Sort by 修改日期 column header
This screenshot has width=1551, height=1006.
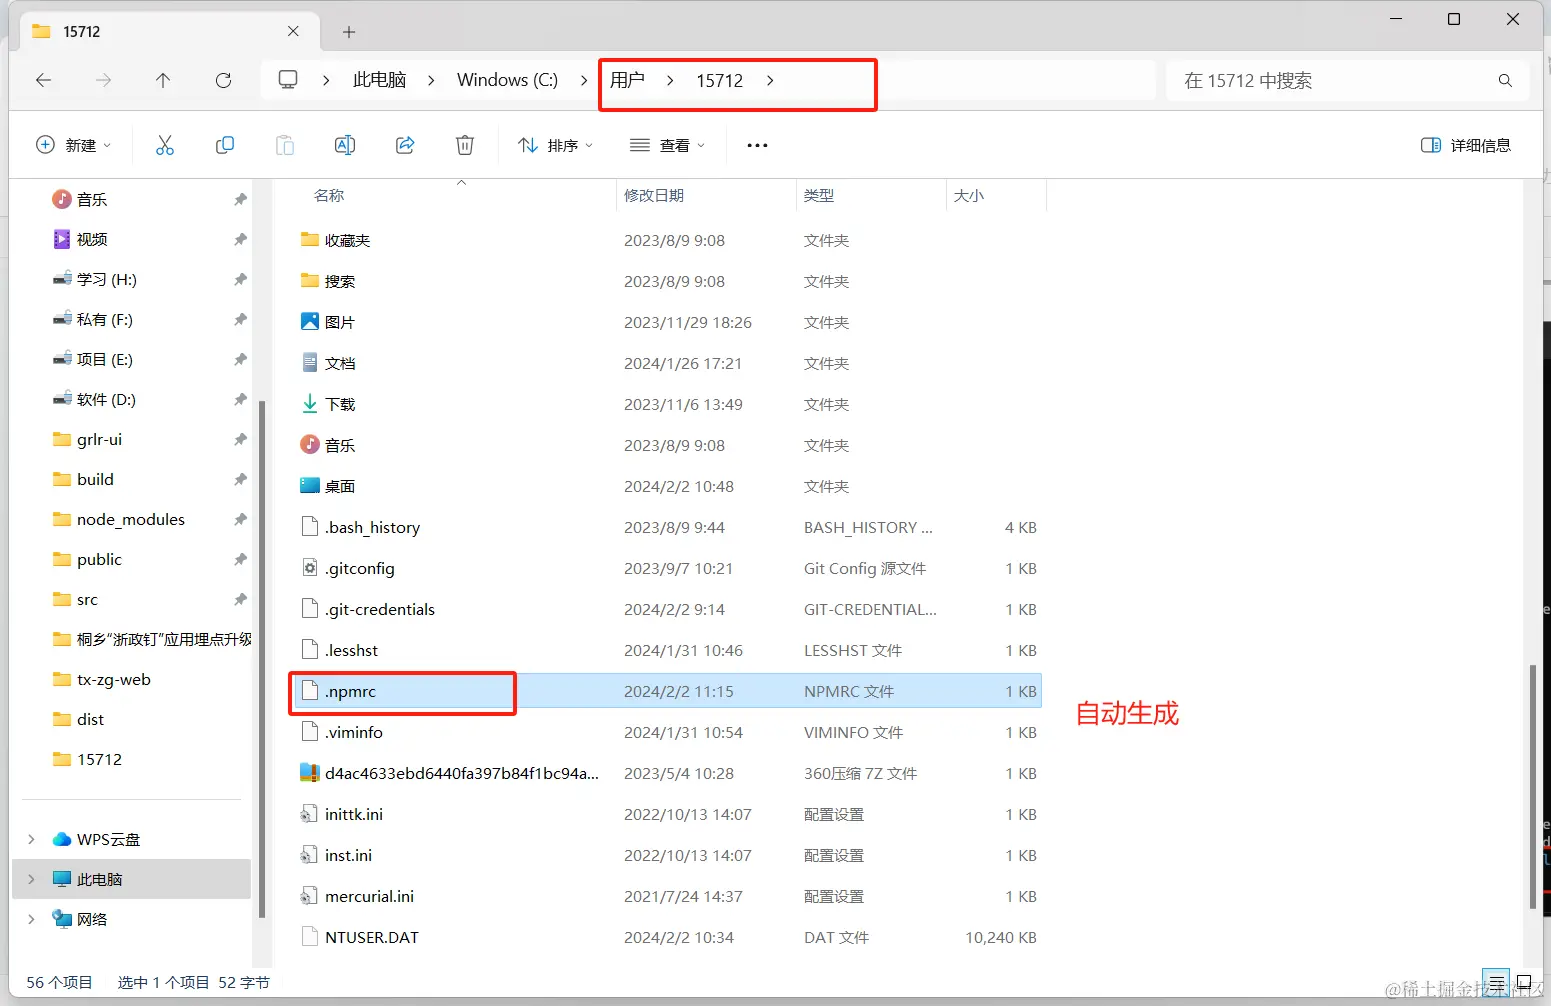coord(654,195)
